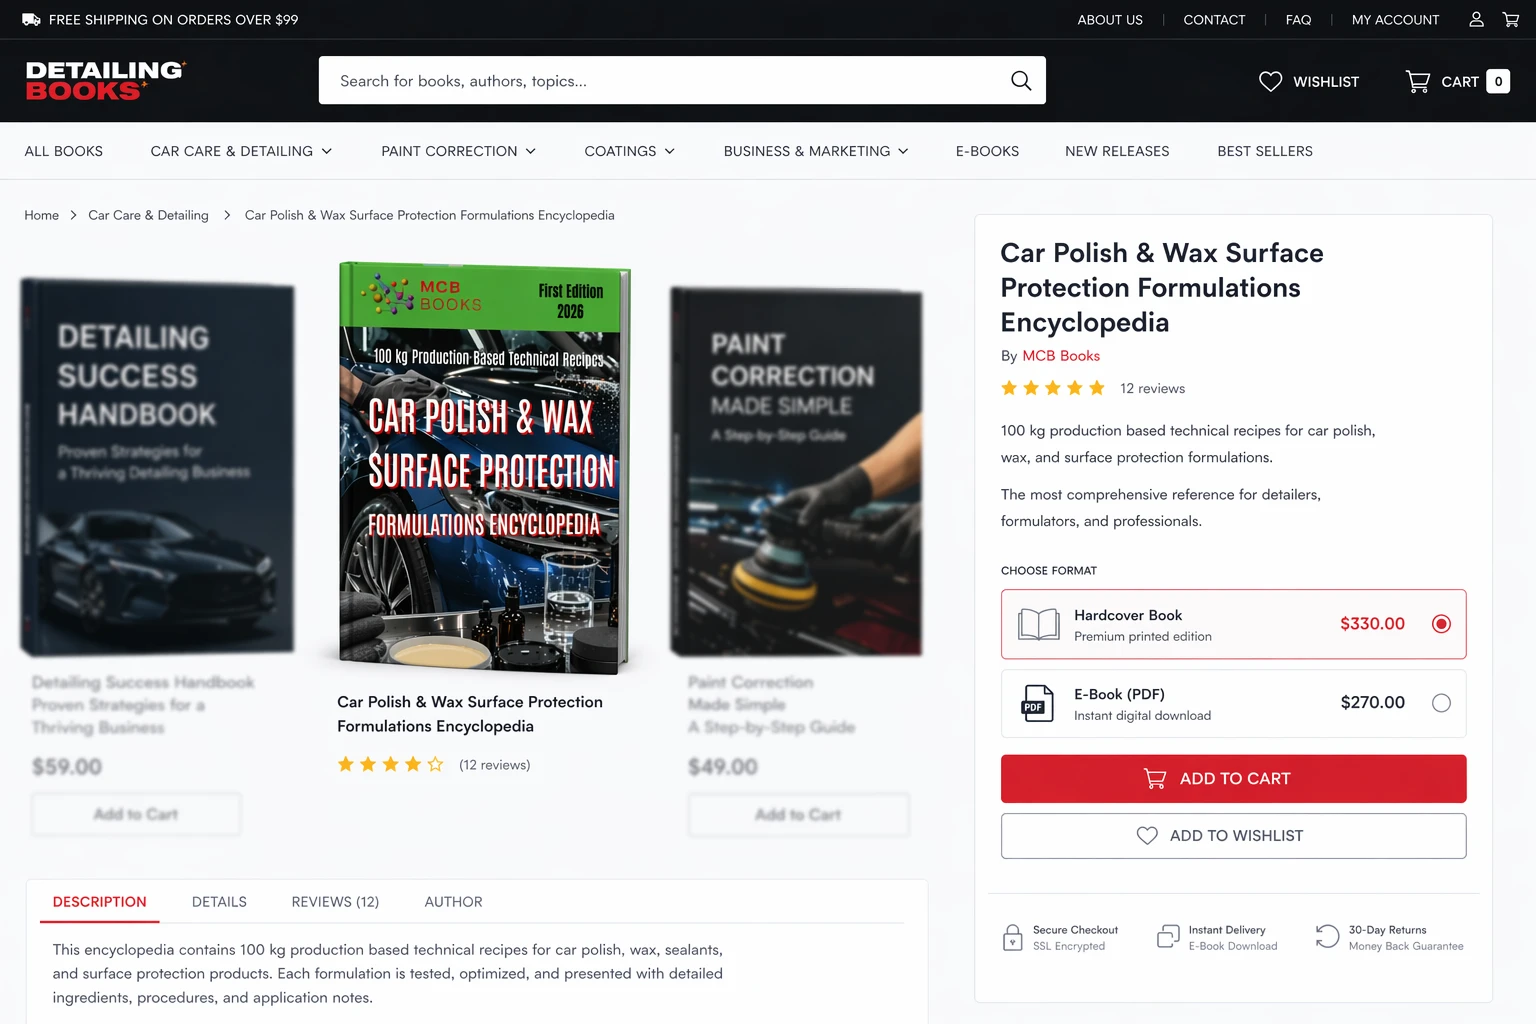Open the MCB Books author link
Viewport: 1536px width, 1024px height.
click(1061, 356)
